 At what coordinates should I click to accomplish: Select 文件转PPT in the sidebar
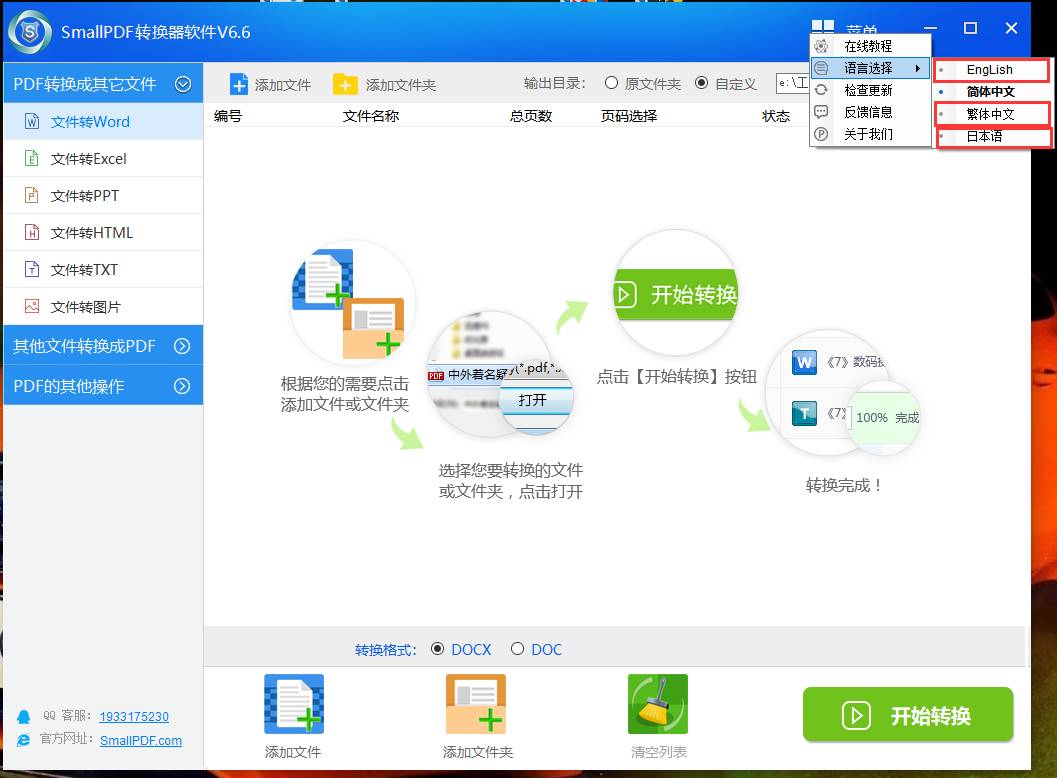(103, 196)
